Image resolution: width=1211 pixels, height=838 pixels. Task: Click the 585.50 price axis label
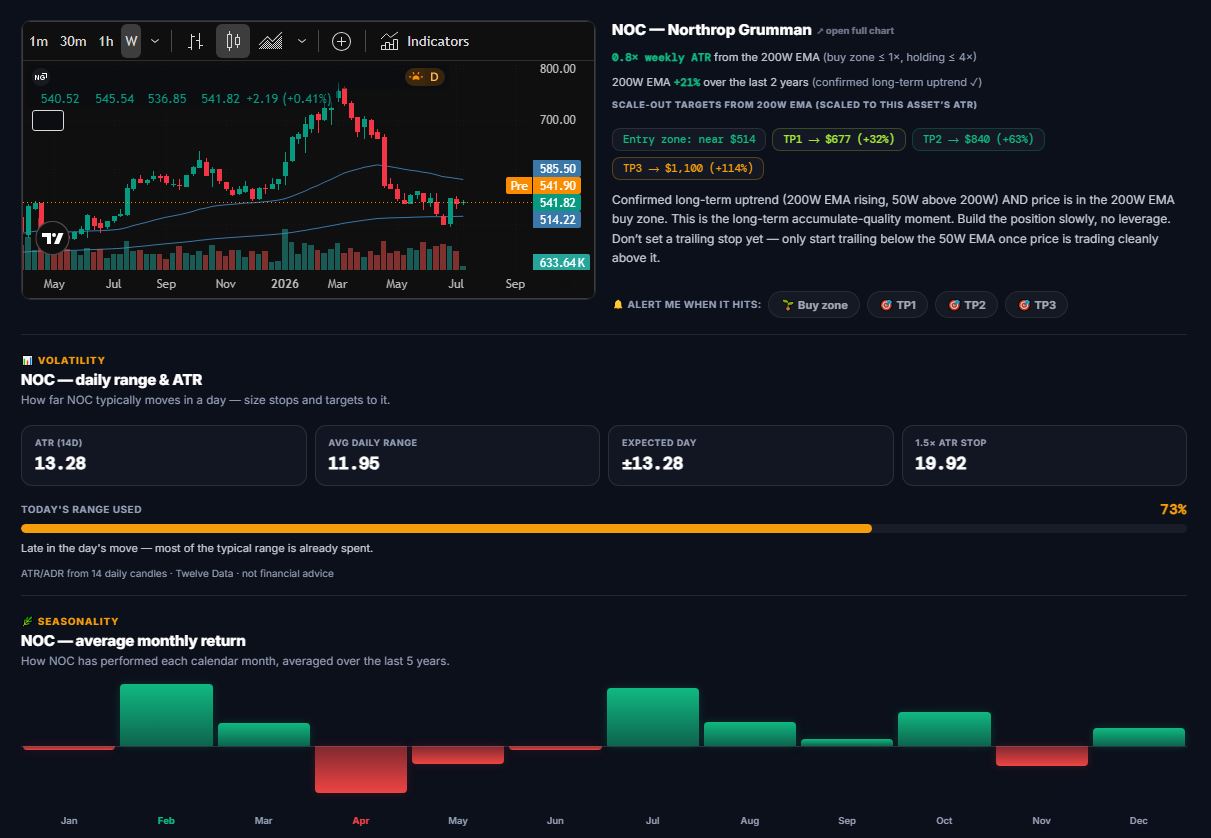(x=557, y=169)
